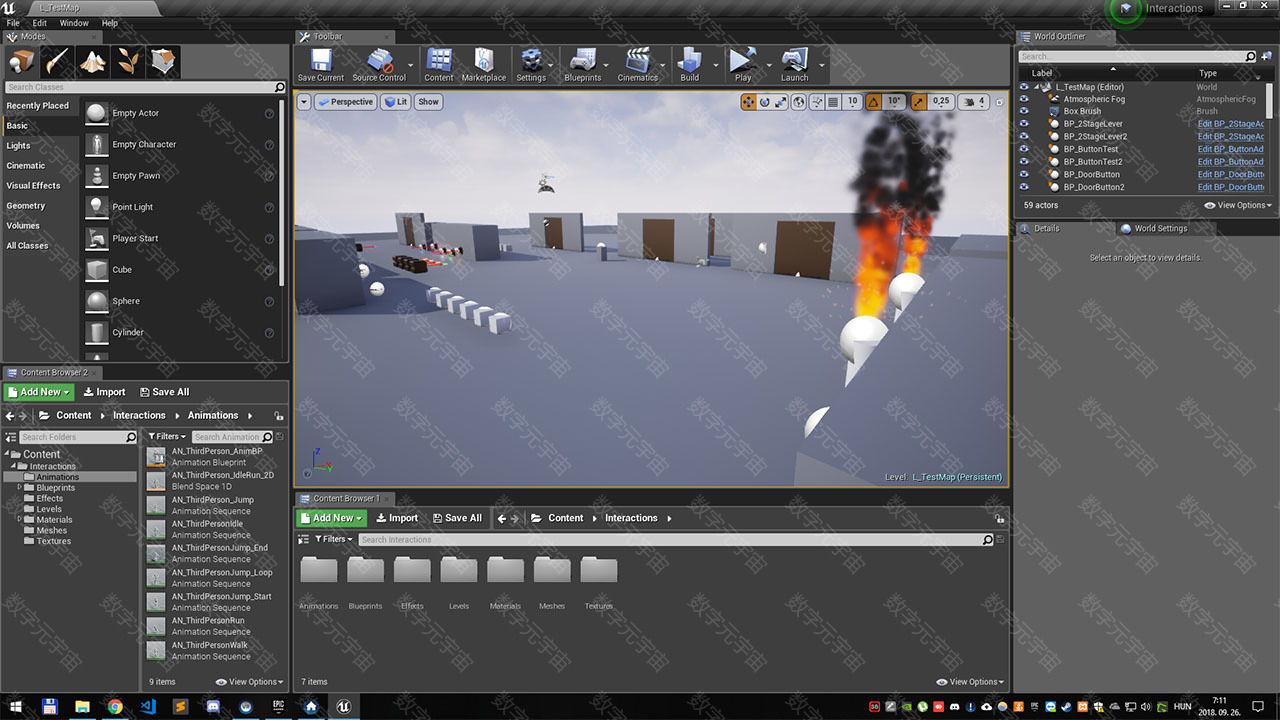Screen dimensions: 1280x720
Task: Open Content from the toolbar
Action: 438,65
